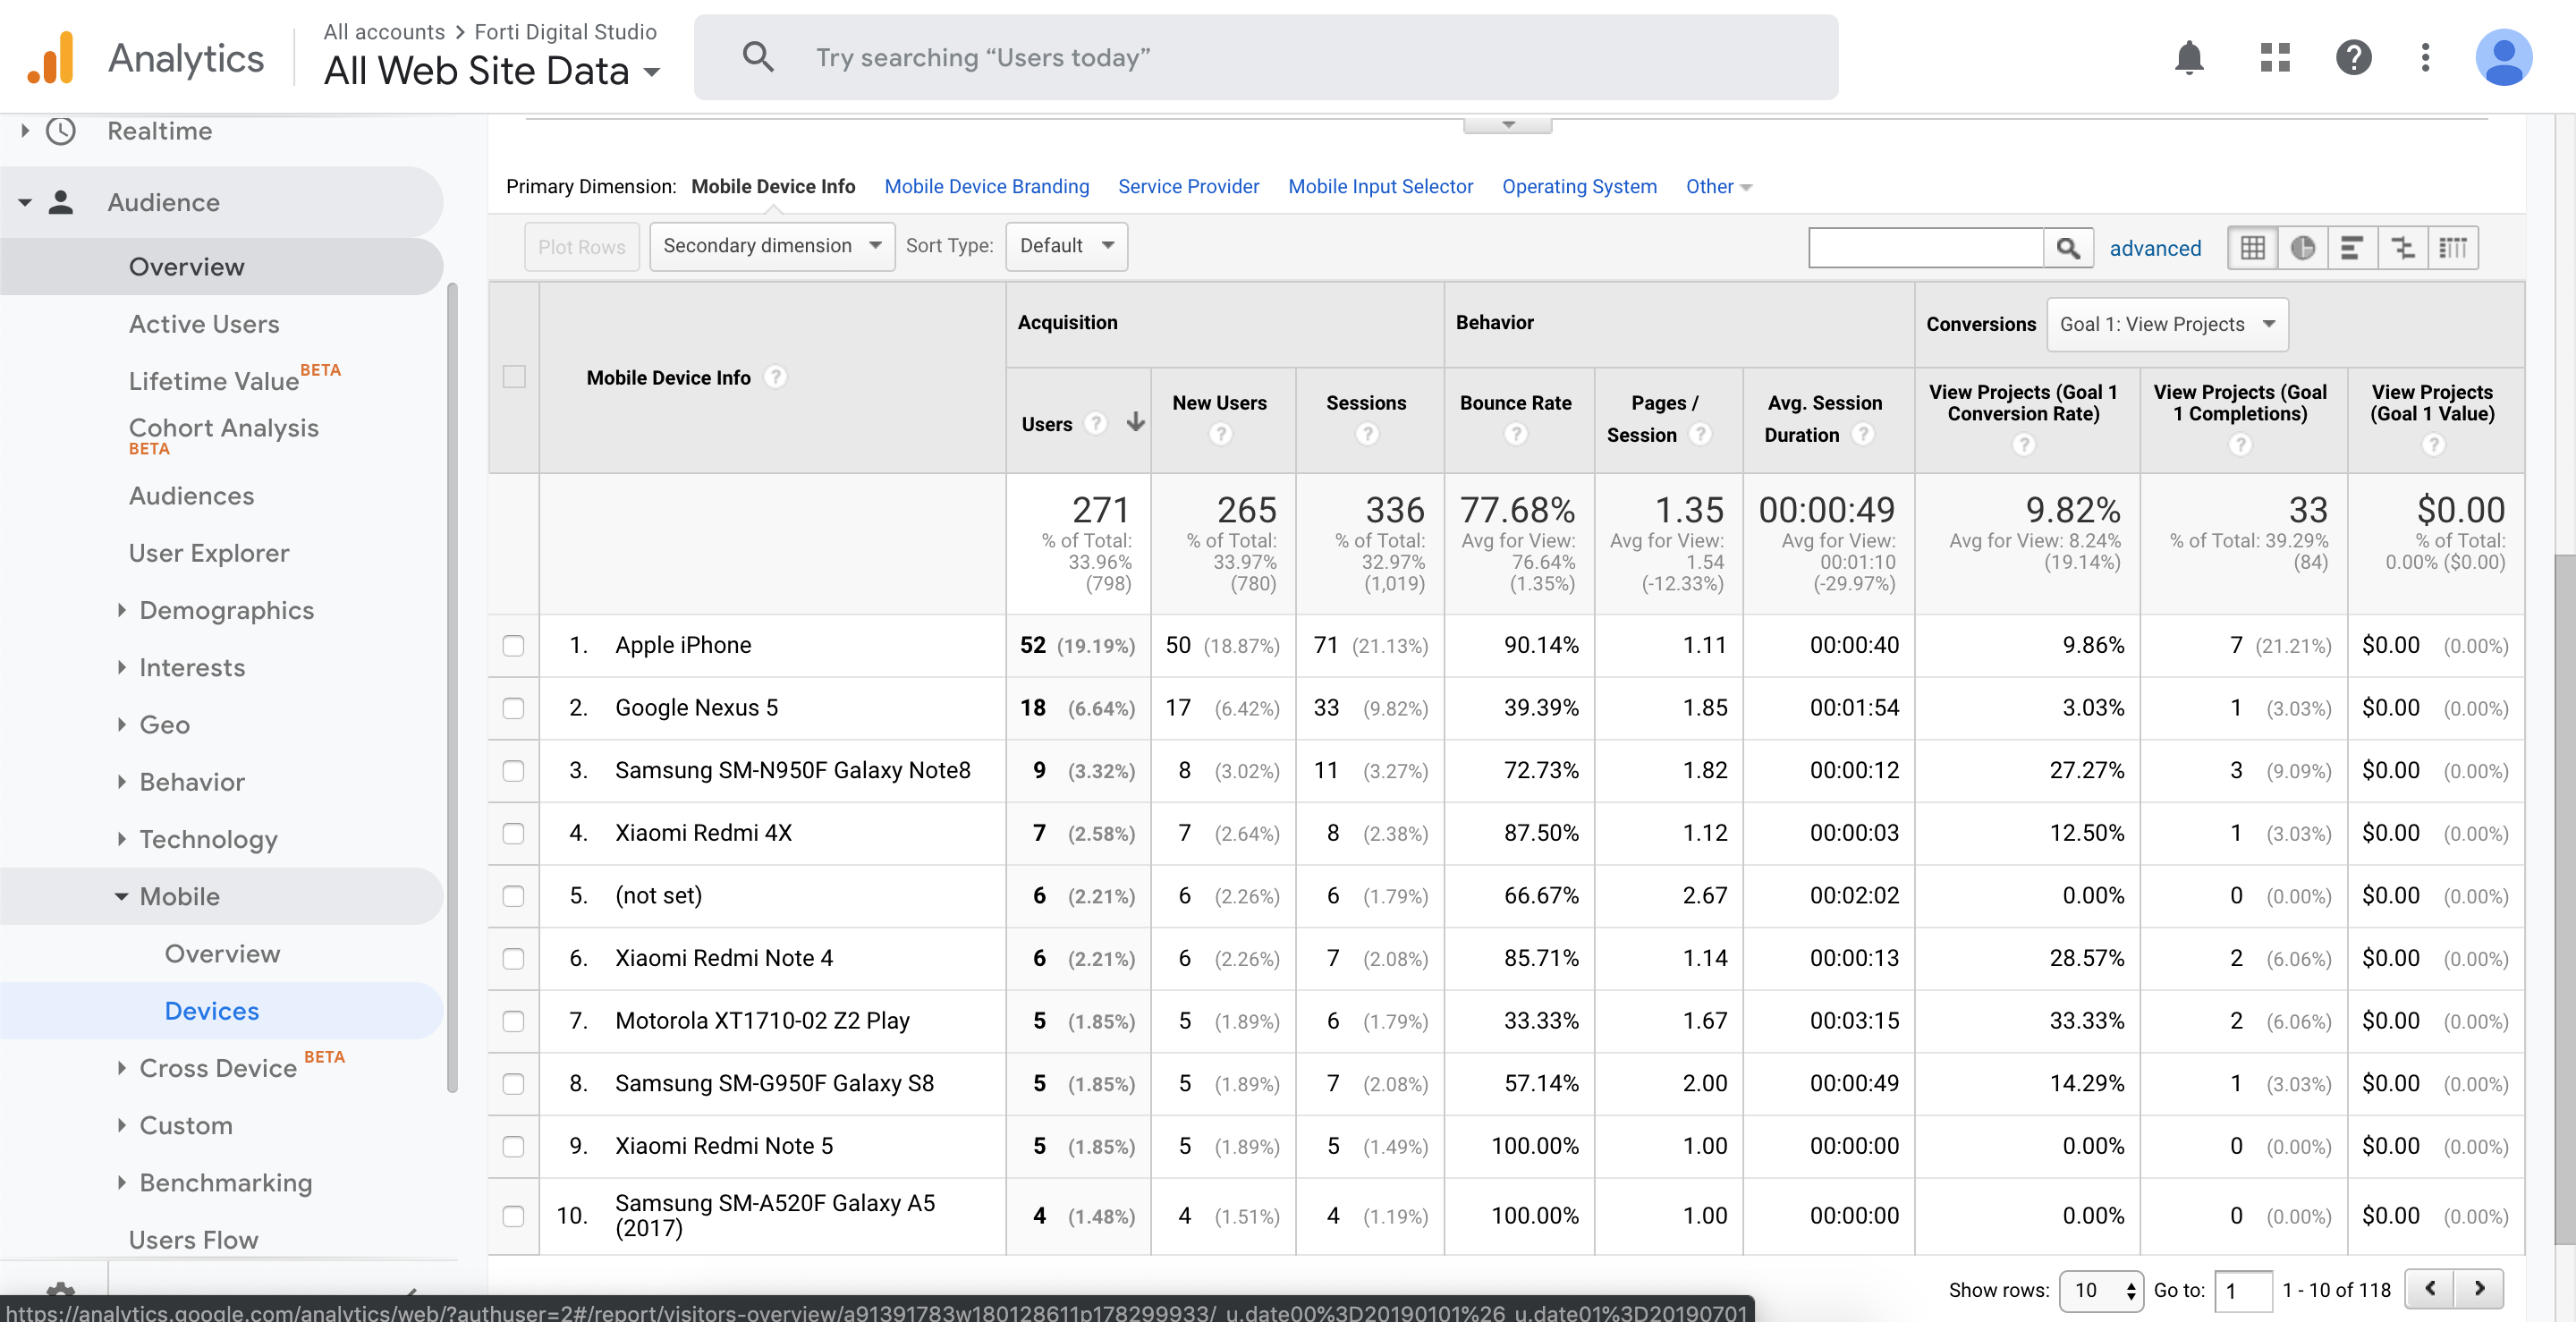Check the Xiaomi Redmi 4X row
Image resolution: width=2576 pixels, height=1322 pixels.
click(x=514, y=833)
